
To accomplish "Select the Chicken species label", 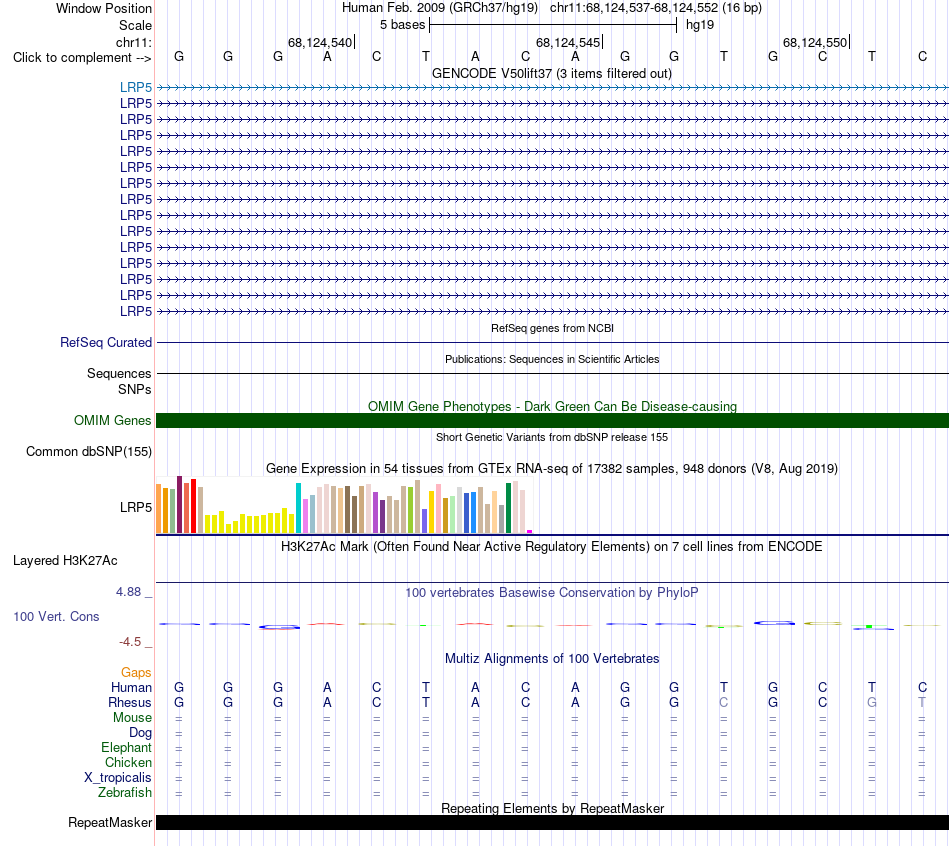I will [x=128, y=762].
